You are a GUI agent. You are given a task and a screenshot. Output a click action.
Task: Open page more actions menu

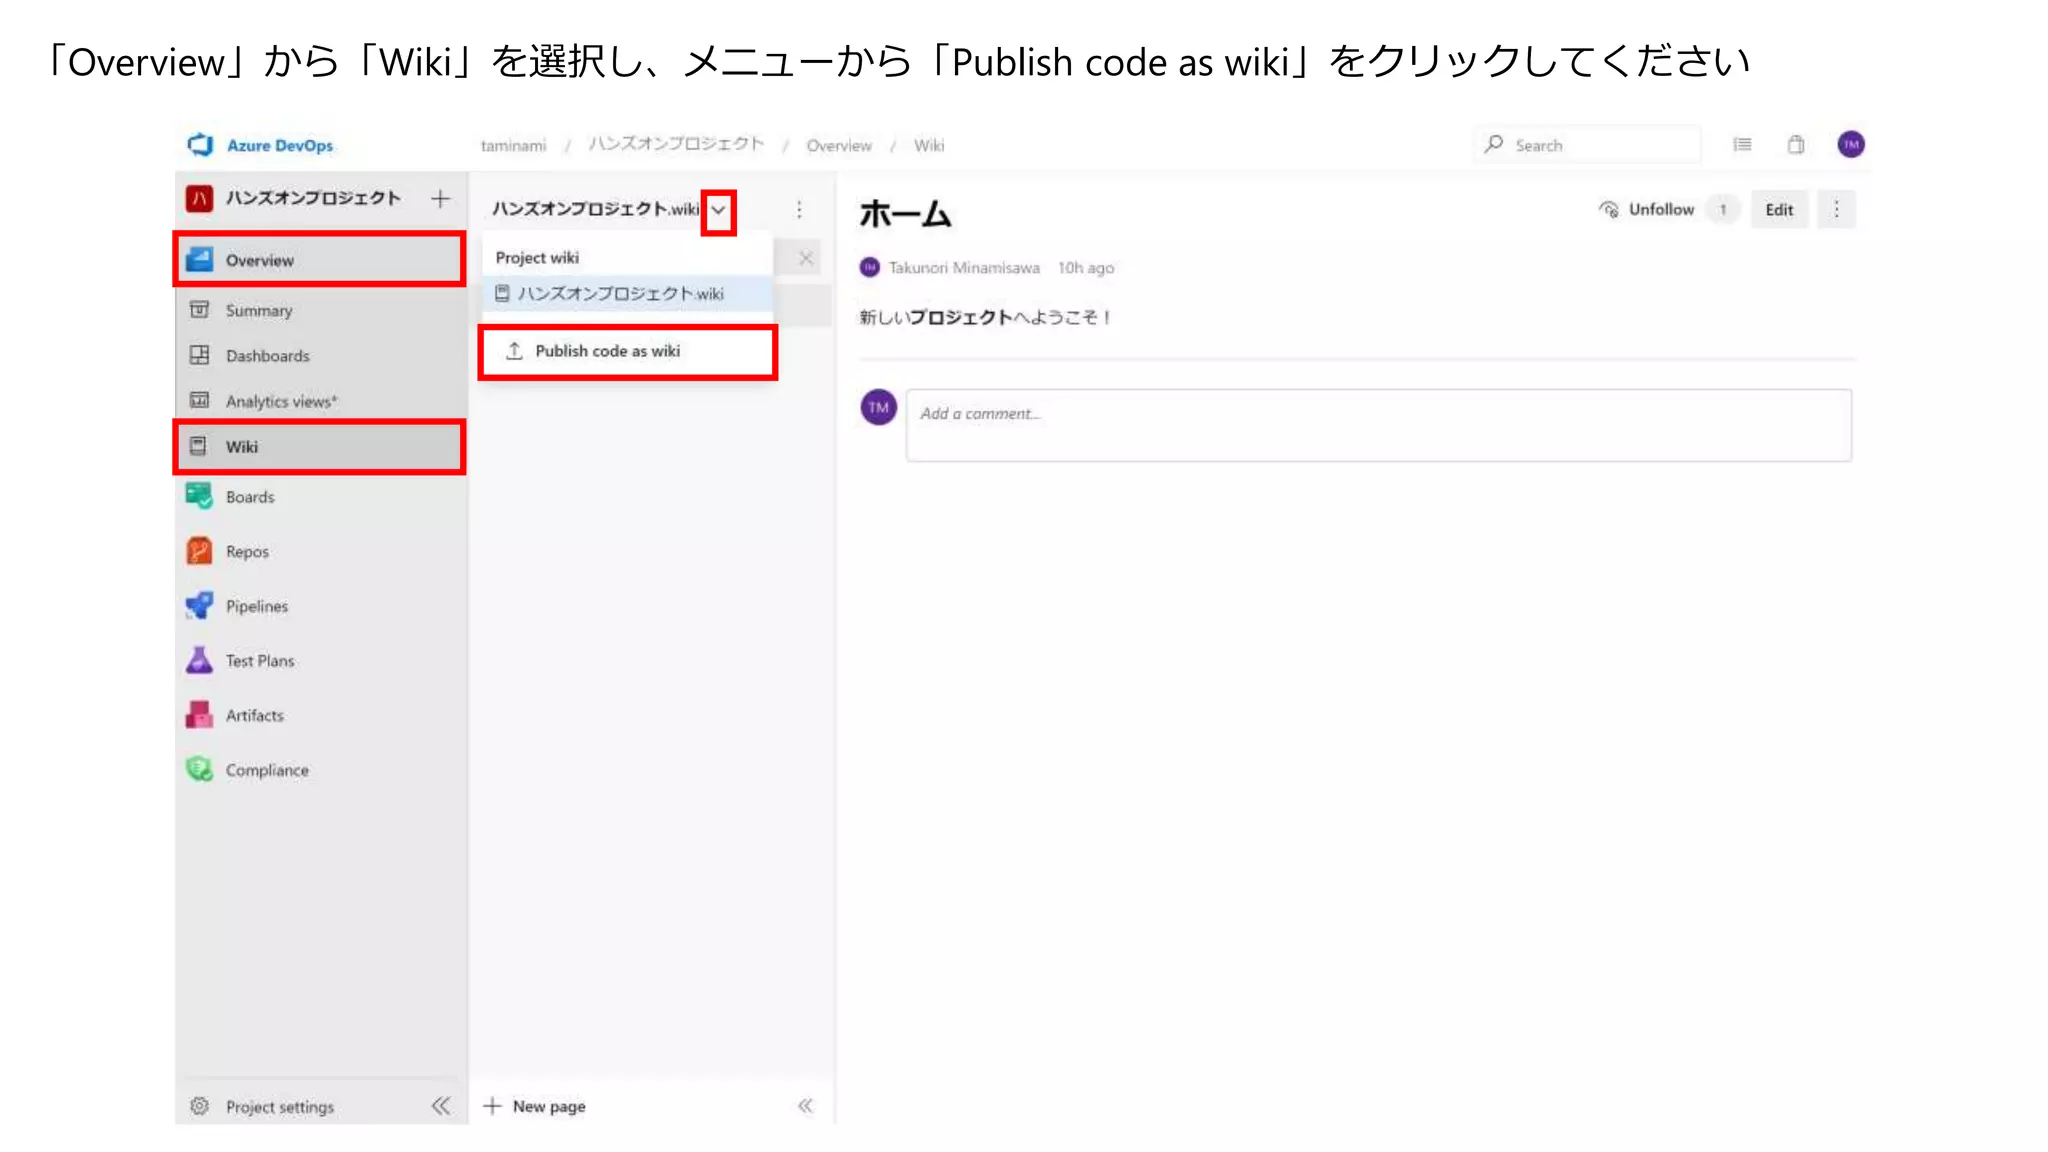[x=1836, y=210]
